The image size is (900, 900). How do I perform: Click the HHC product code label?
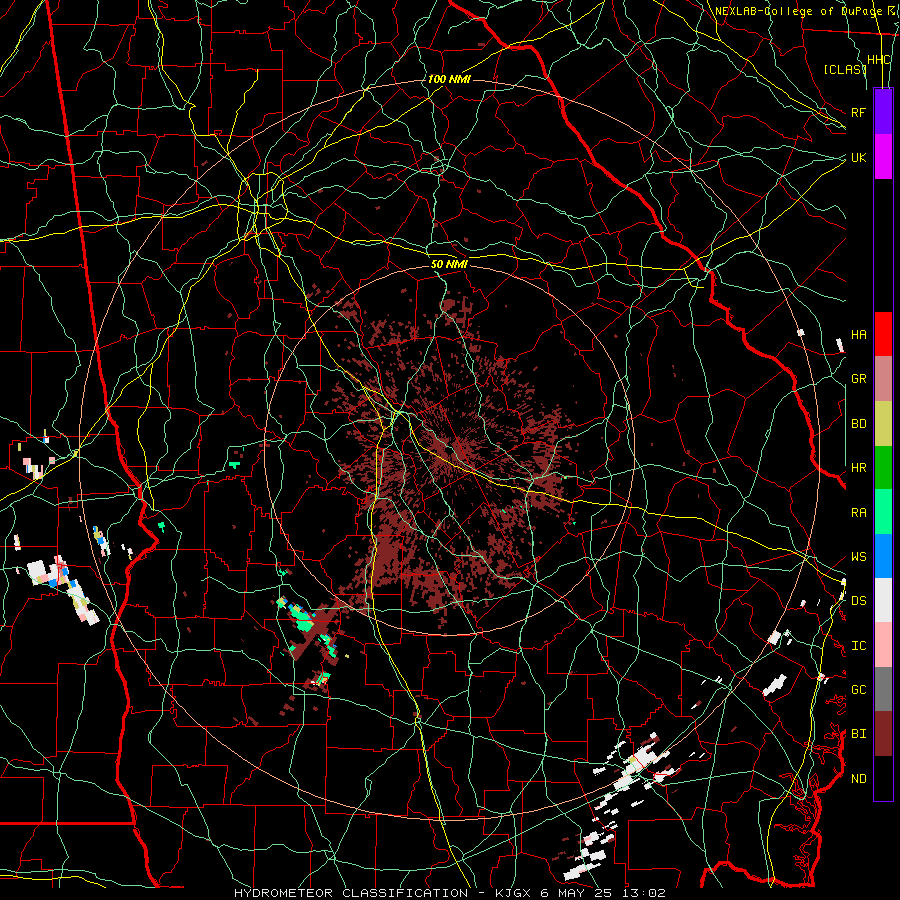(878, 60)
